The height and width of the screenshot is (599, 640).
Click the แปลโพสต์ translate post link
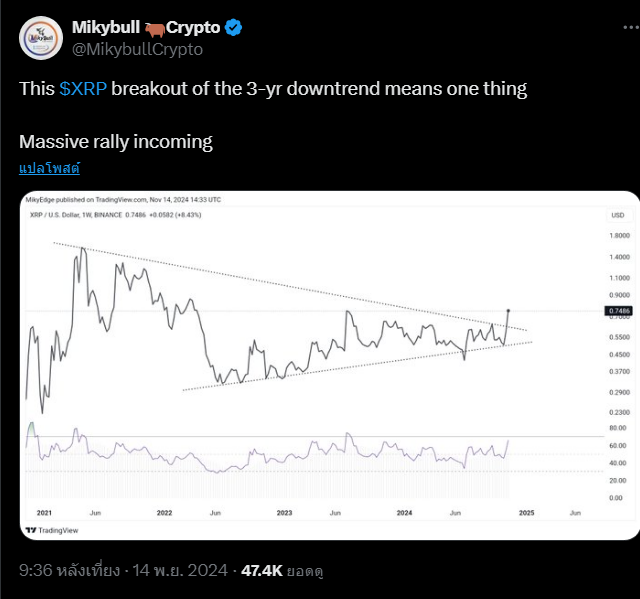49,168
